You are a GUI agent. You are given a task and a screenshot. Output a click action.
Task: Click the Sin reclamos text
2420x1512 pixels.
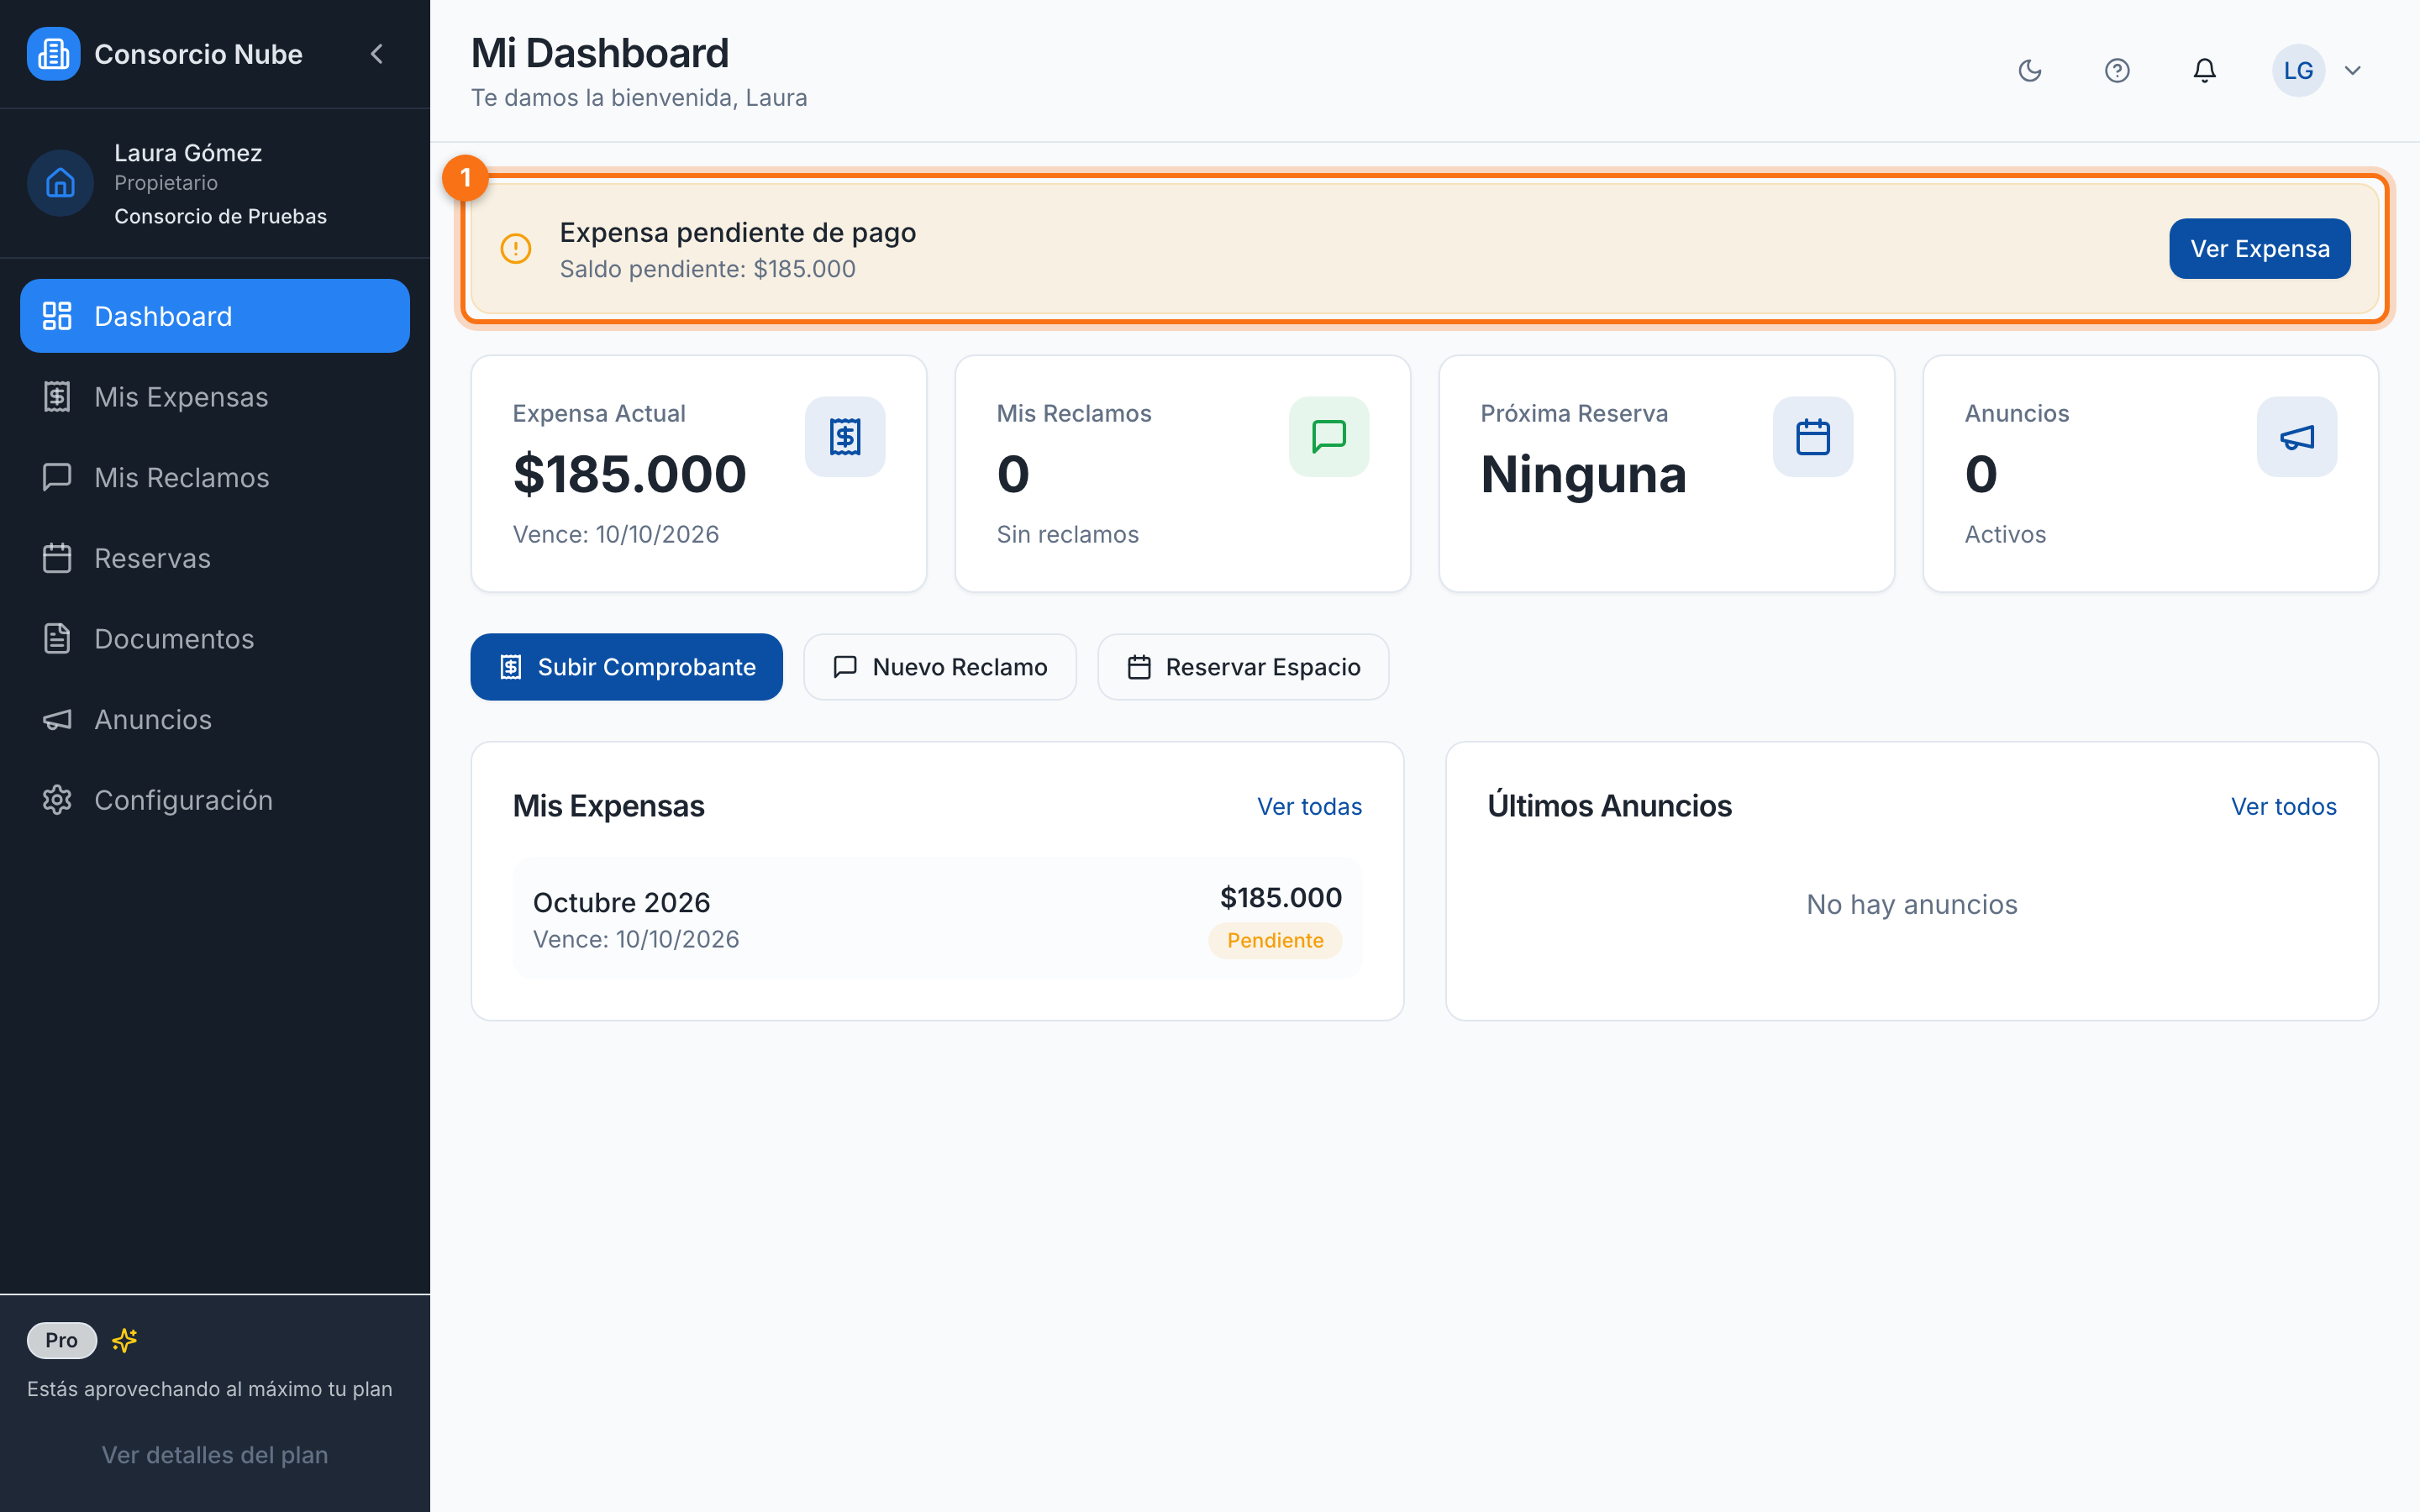pyautogui.click(x=1068, y=534)
